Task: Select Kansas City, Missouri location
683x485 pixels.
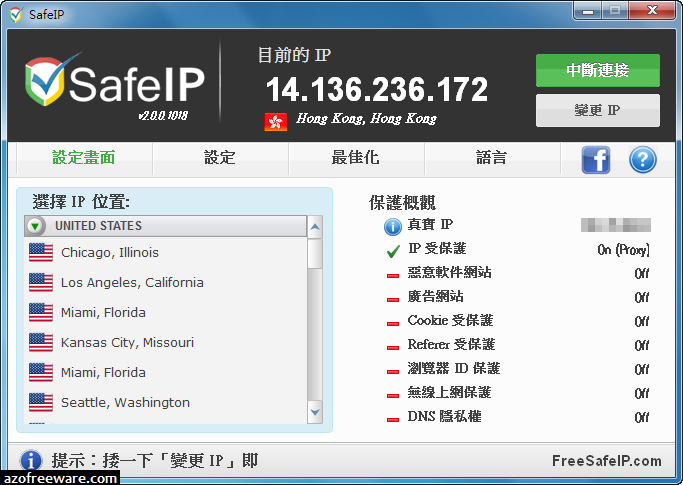Action: click(166, 343)
